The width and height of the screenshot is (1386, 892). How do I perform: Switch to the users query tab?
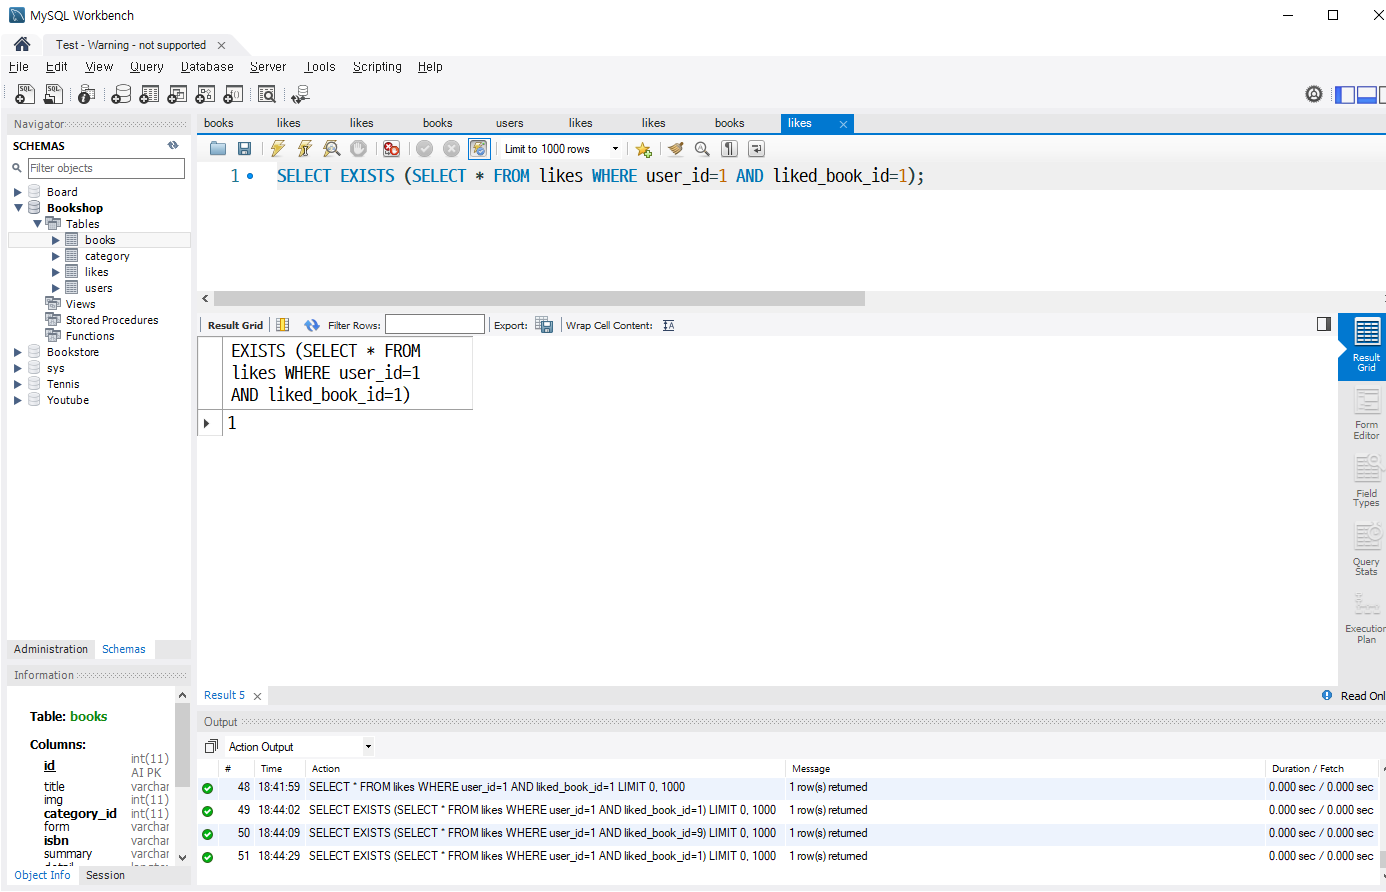[510, 123]
